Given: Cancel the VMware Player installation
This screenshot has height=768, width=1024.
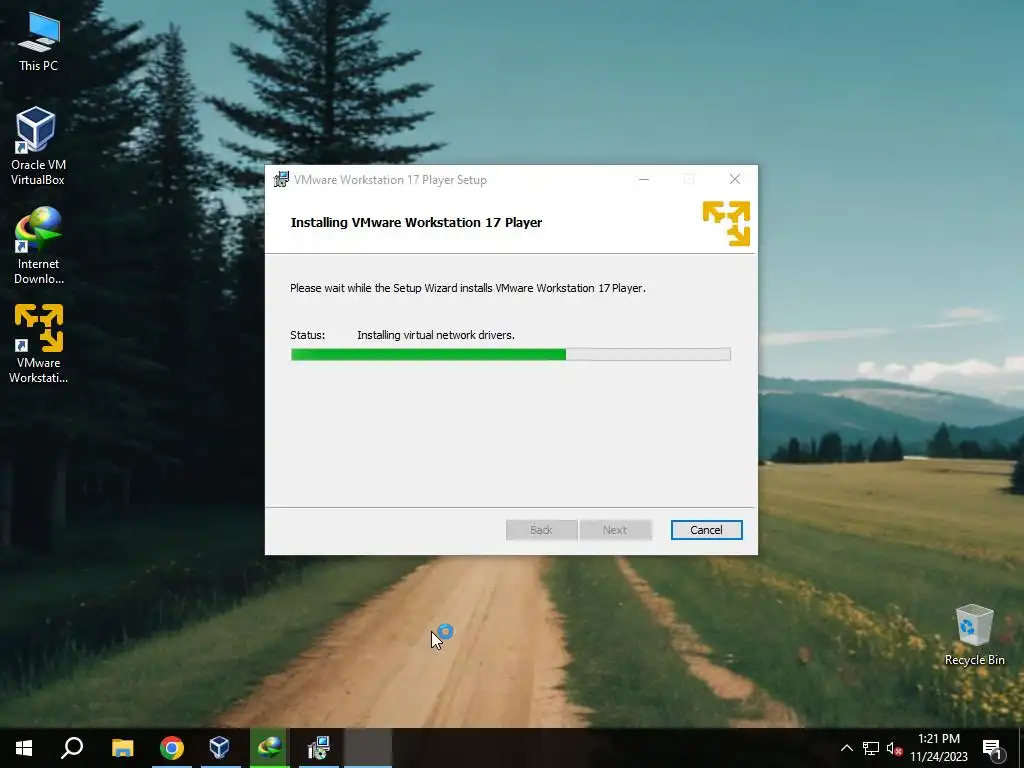Looking at the screenshot, I should (706, 530).
